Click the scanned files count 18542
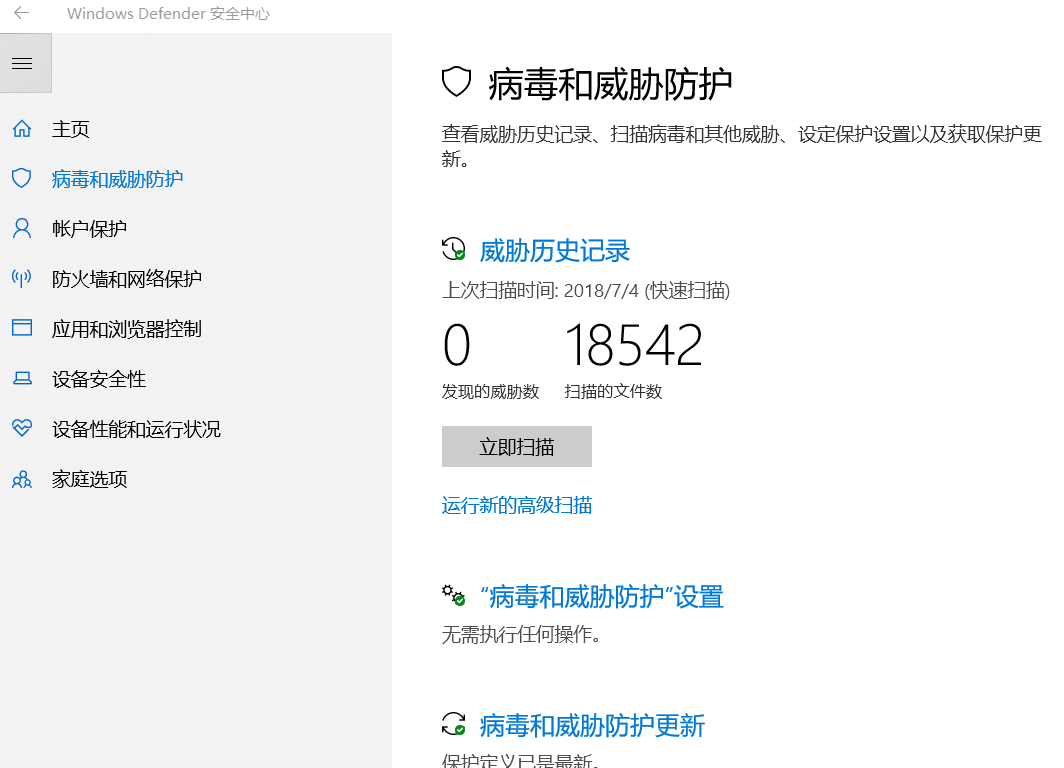The height and width of the screenshot is (768, 1064). click(x=633, y=345)
